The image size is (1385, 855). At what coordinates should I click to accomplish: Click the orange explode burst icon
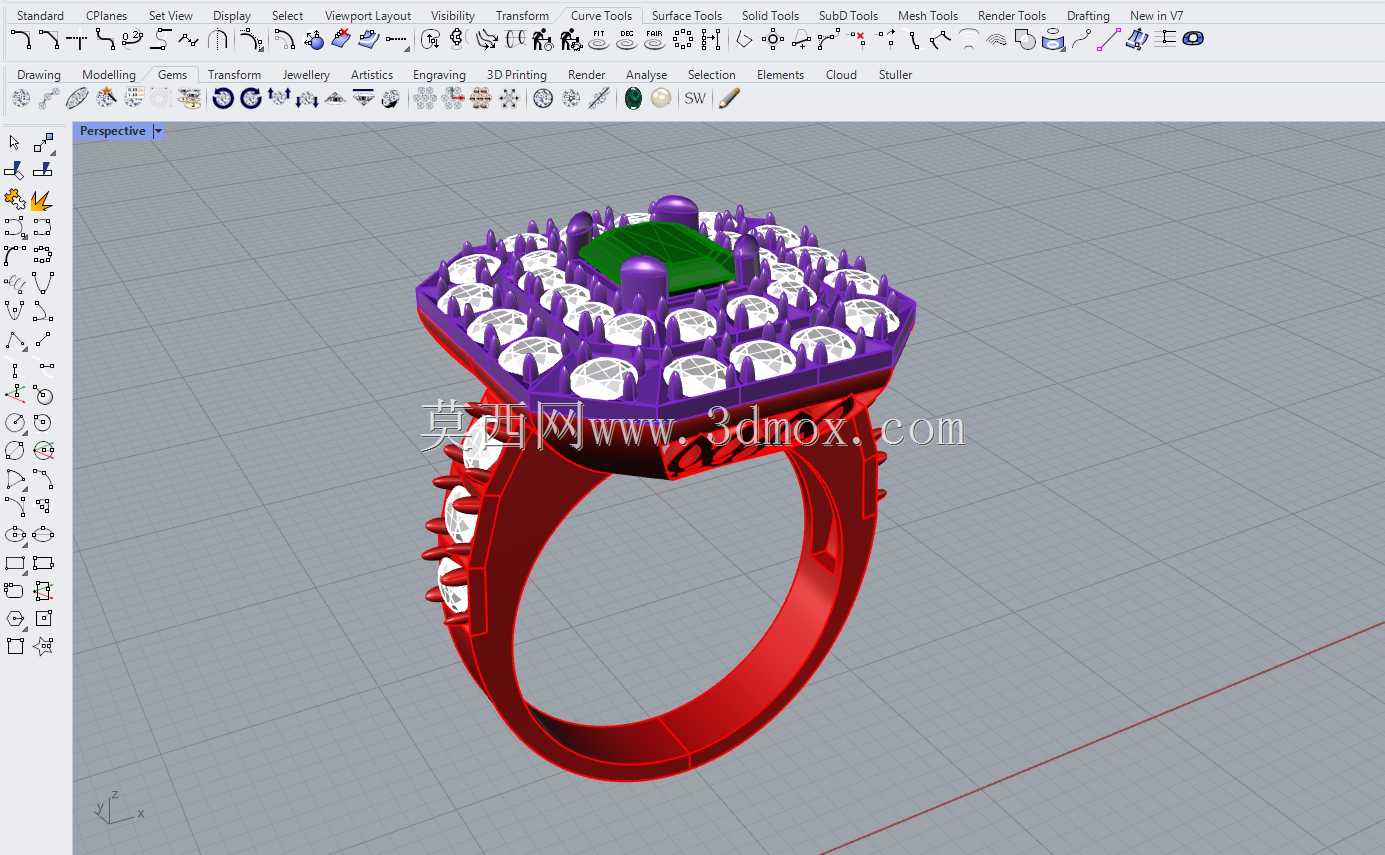42,199
